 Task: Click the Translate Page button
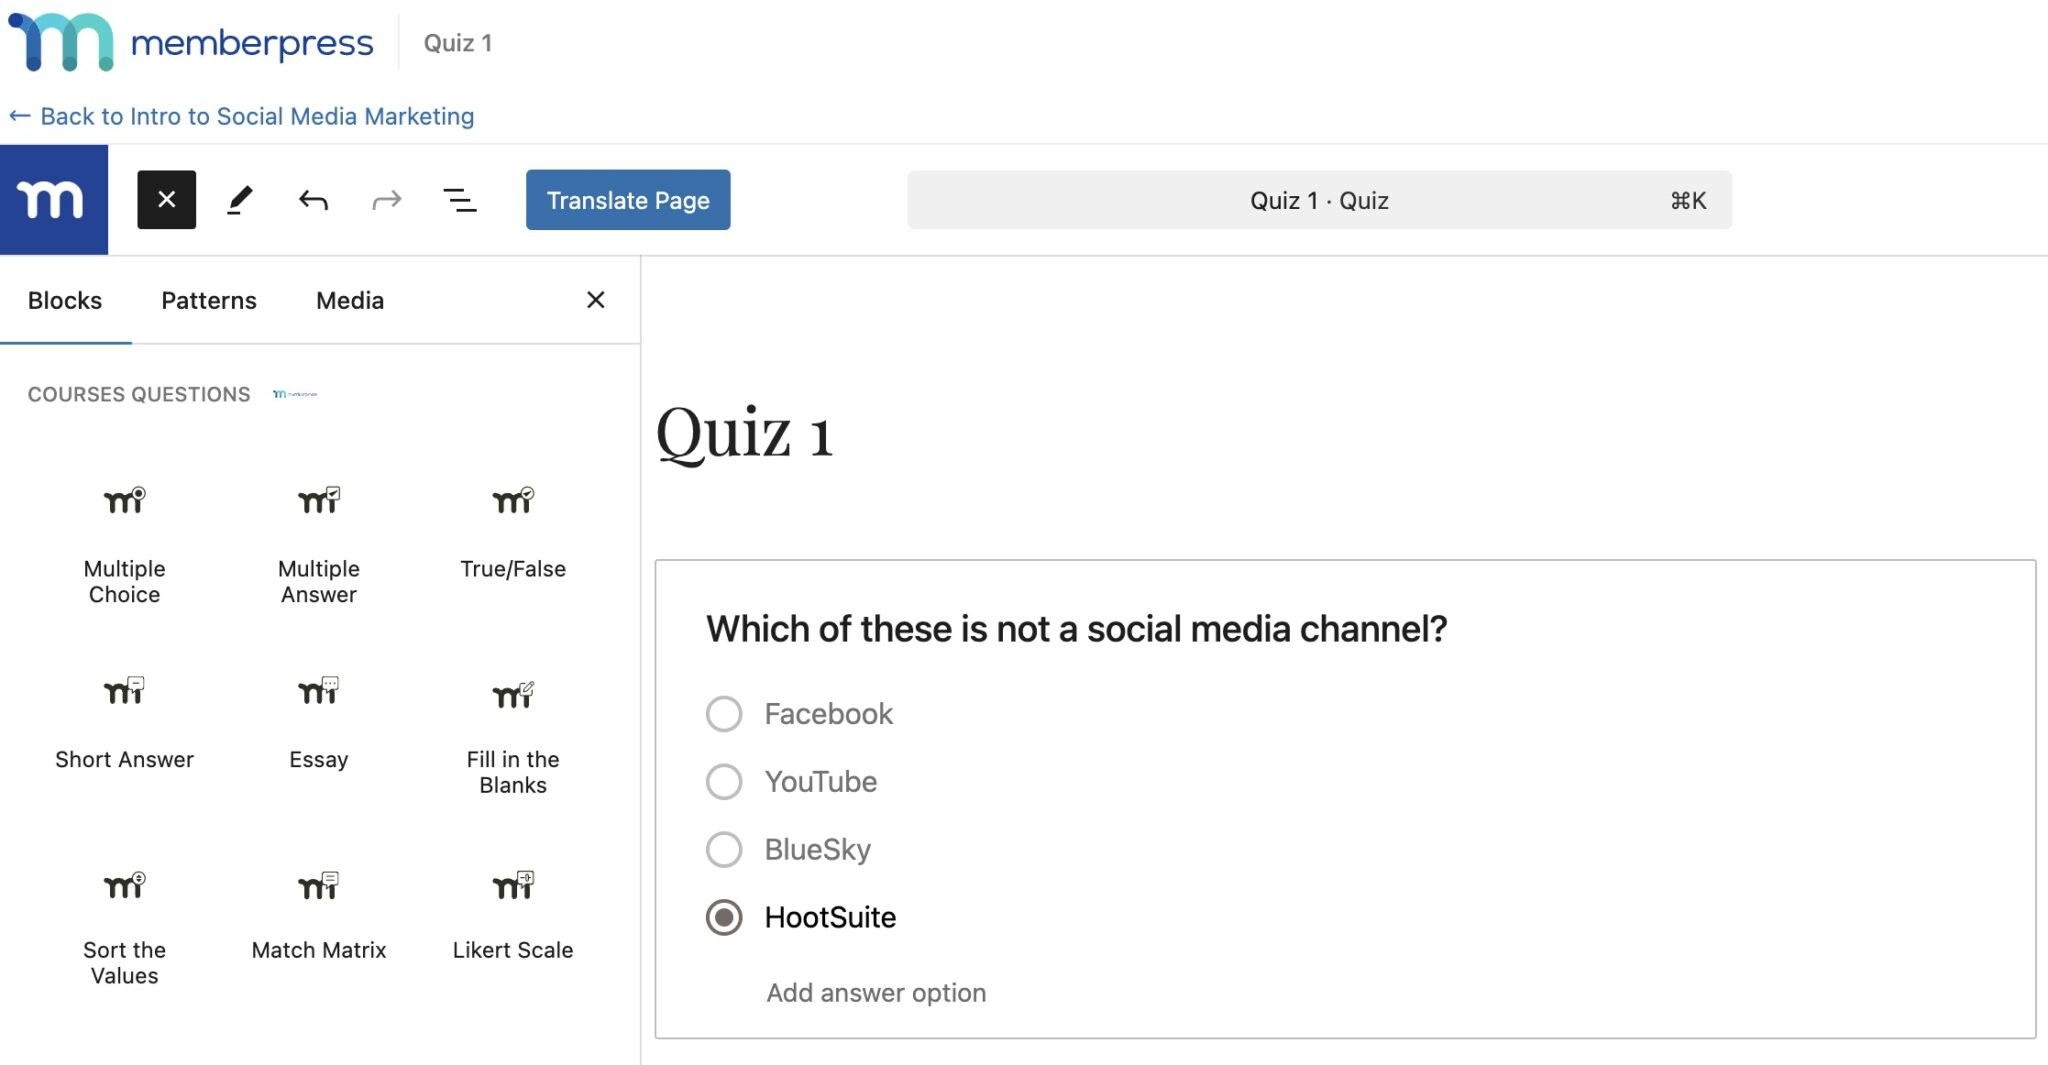pos(627,199)
